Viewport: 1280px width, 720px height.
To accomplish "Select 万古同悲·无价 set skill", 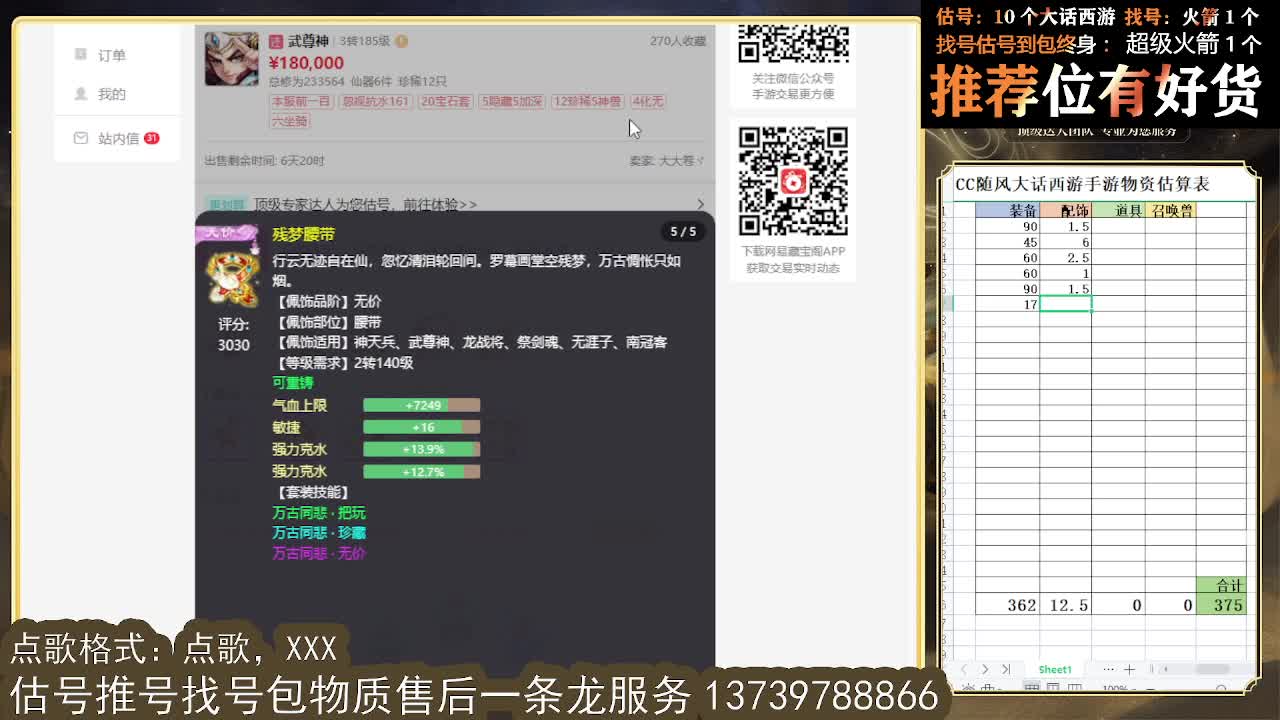I will click(x=319, y=553).
